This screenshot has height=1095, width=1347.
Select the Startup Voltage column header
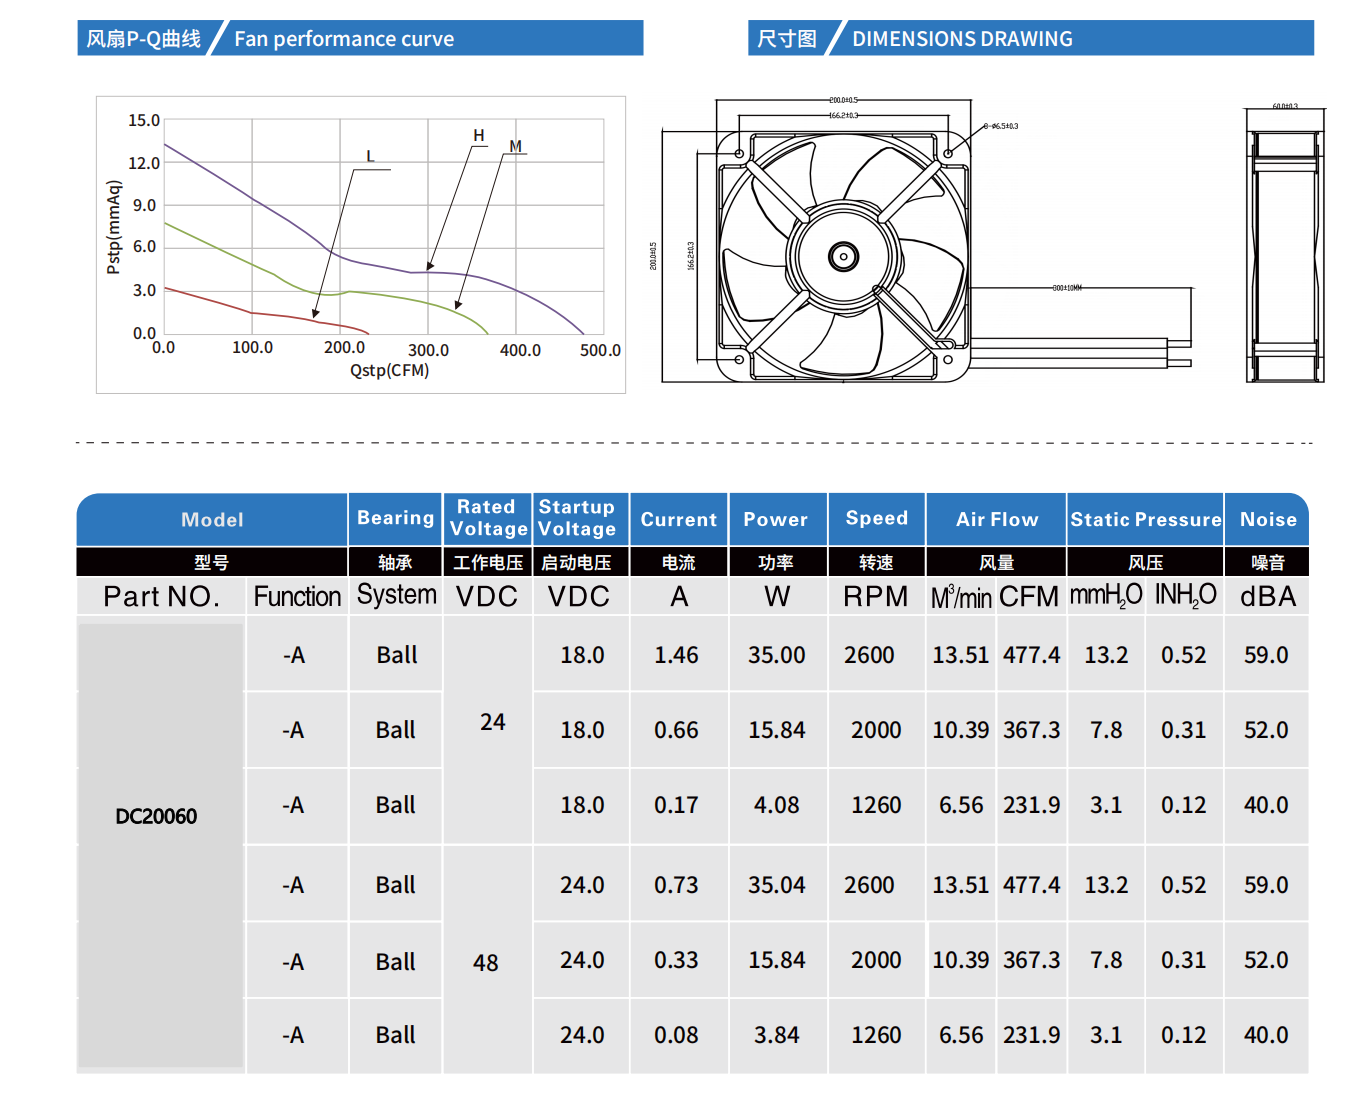577,518
